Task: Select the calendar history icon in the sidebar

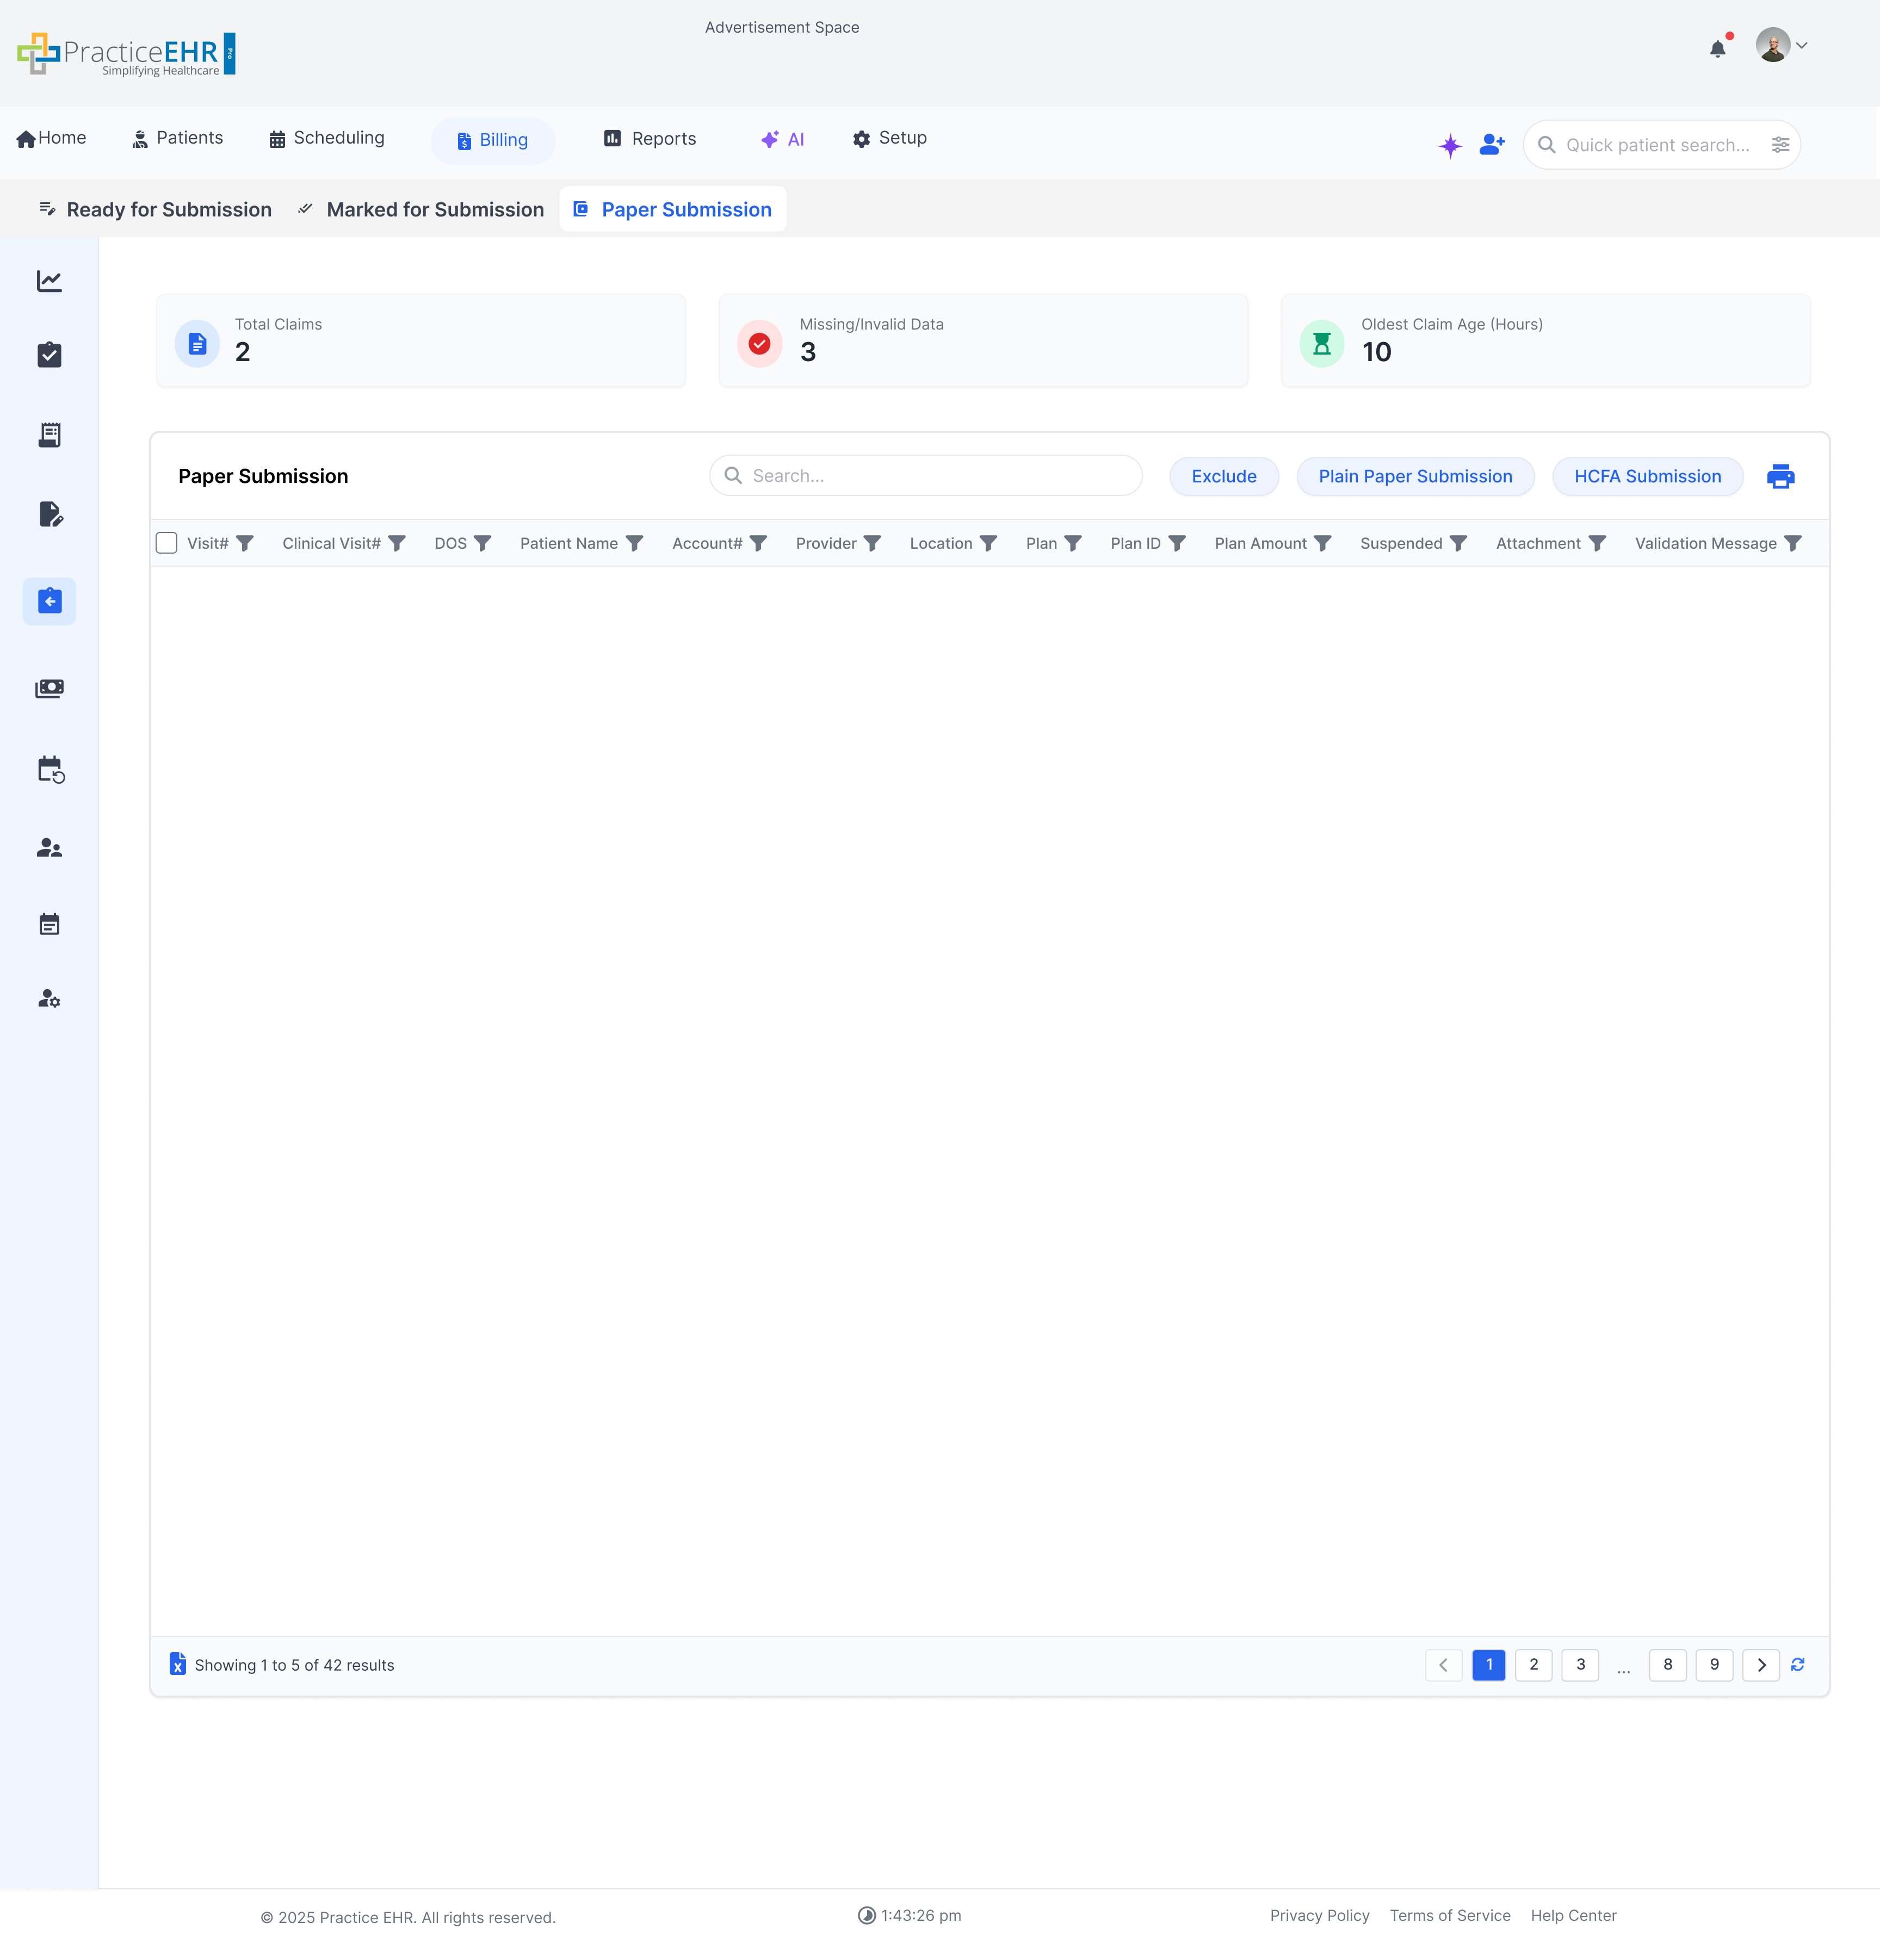Action: click(49, 769)
